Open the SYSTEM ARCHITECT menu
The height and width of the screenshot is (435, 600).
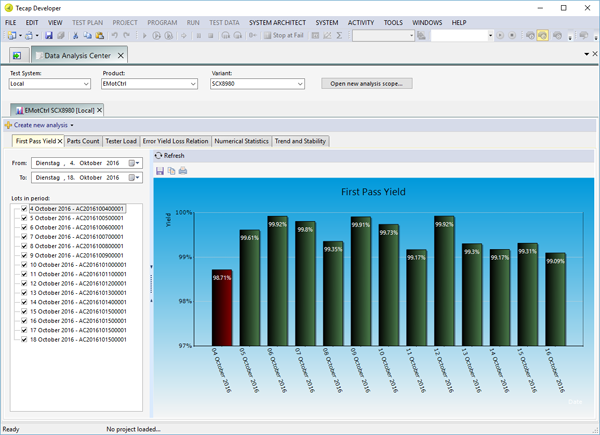tap(278, 21)
